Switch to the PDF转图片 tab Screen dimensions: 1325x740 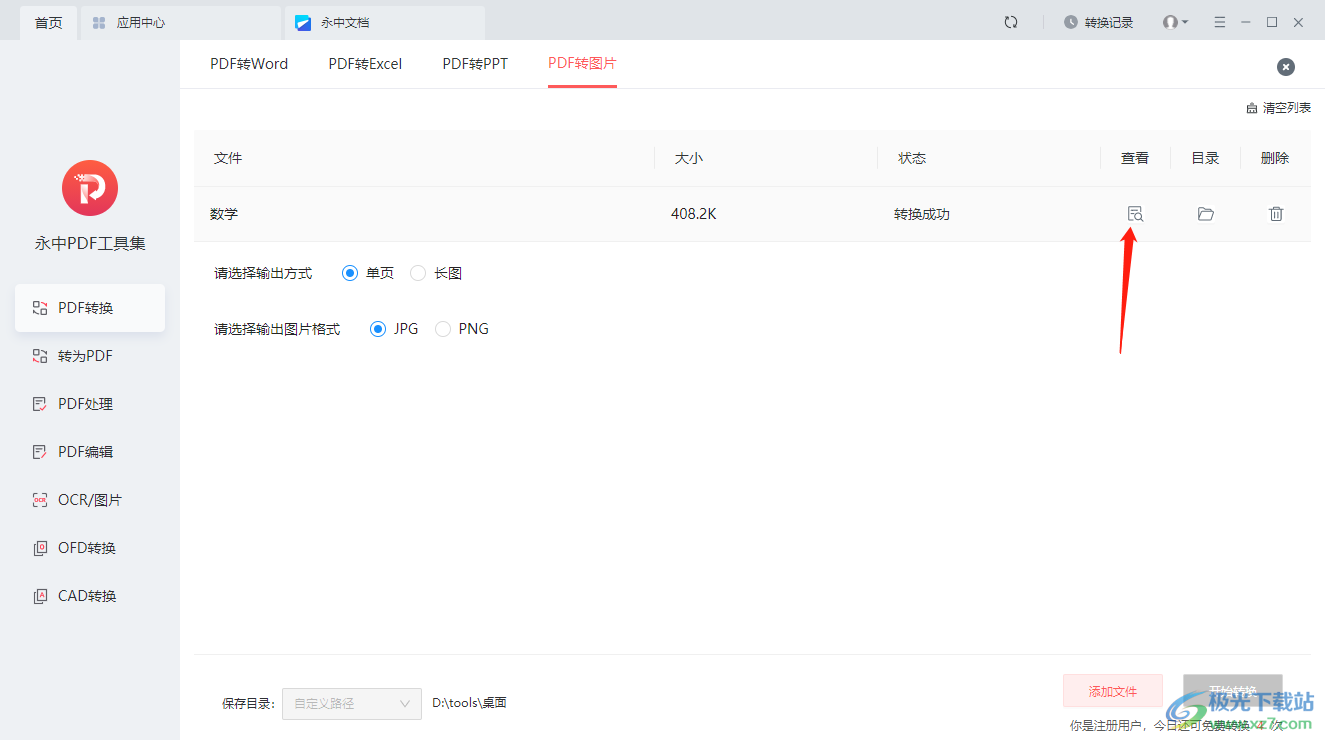coord(582,64)
